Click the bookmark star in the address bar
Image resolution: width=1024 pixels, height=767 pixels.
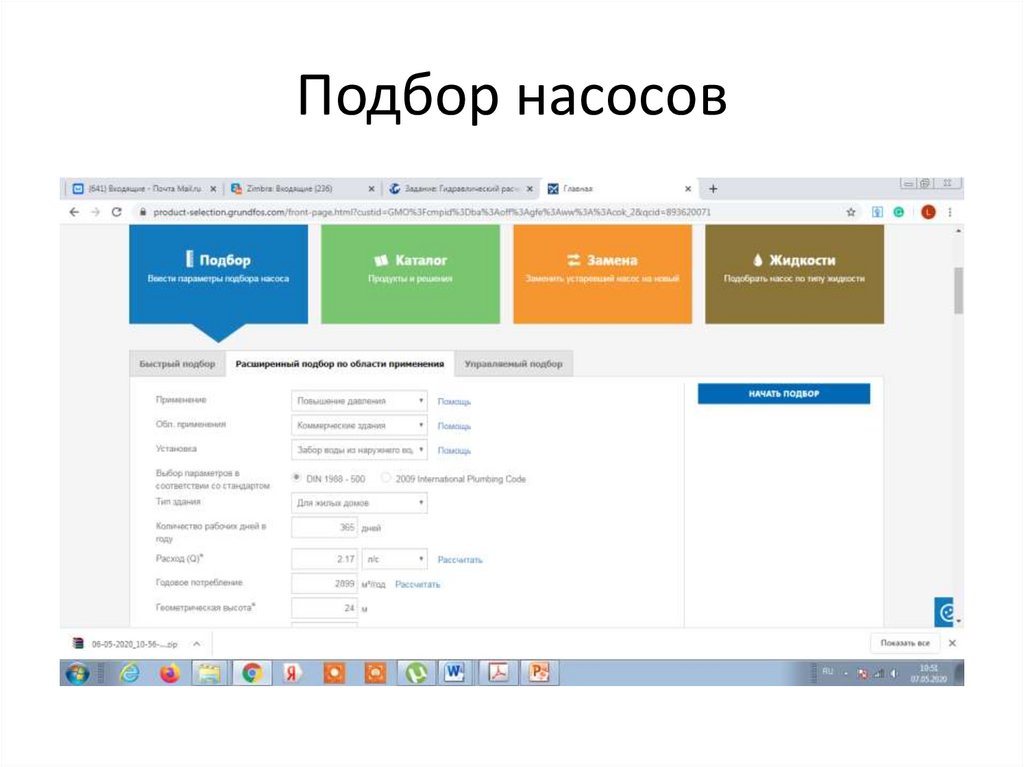pyautogui.click(x=849, y=212)
